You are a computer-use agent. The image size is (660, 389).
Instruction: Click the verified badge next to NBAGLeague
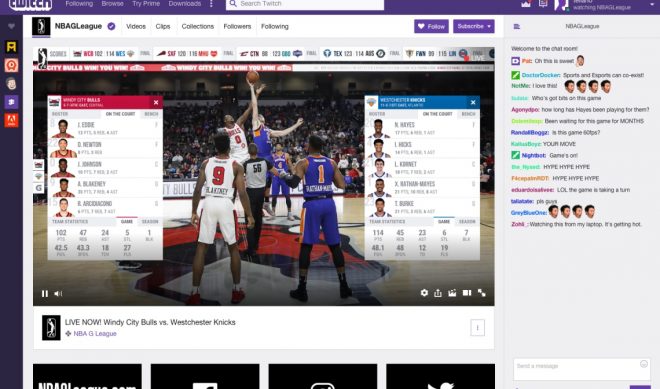(x=111, y=26)
